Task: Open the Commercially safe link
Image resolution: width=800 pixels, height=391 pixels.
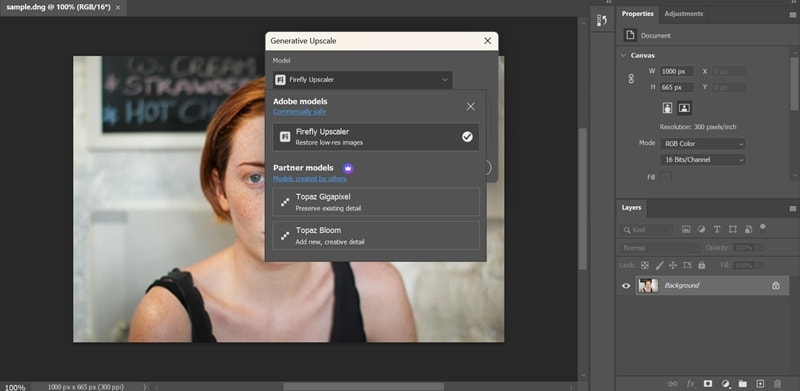Action: pos(299,112)
